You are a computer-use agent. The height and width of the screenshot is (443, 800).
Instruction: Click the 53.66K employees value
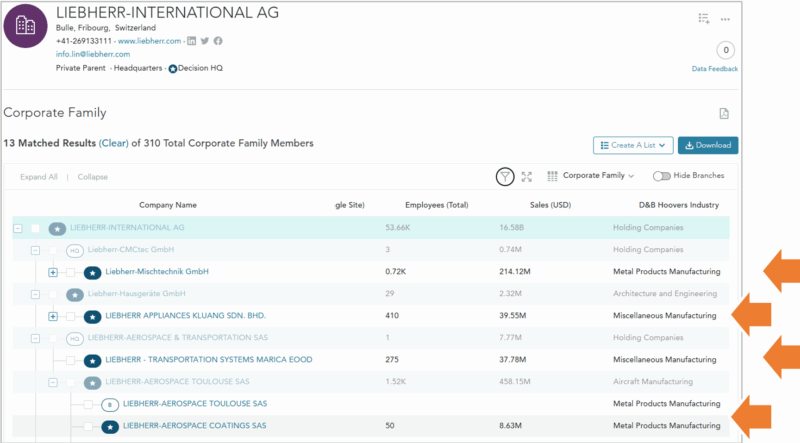point(397,228)
